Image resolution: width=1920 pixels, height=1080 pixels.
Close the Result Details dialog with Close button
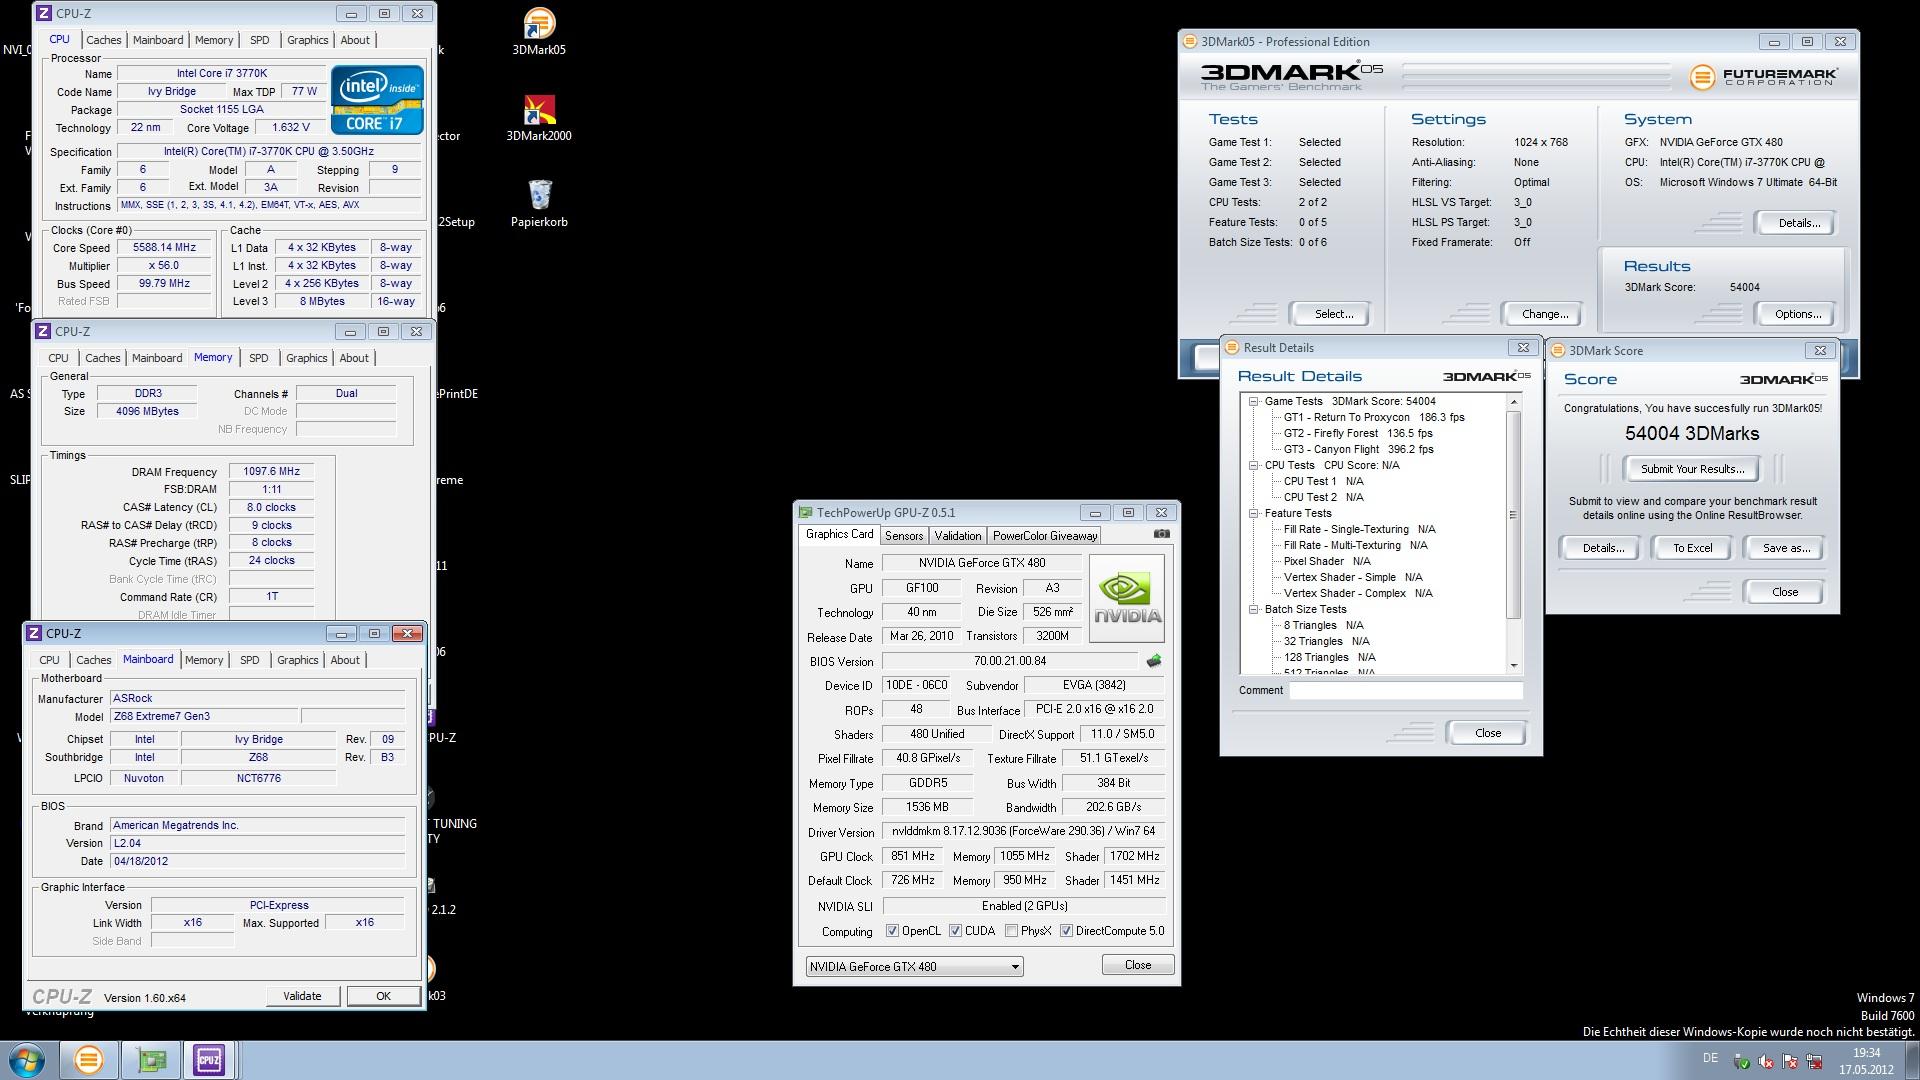(x=1487, y=733)
